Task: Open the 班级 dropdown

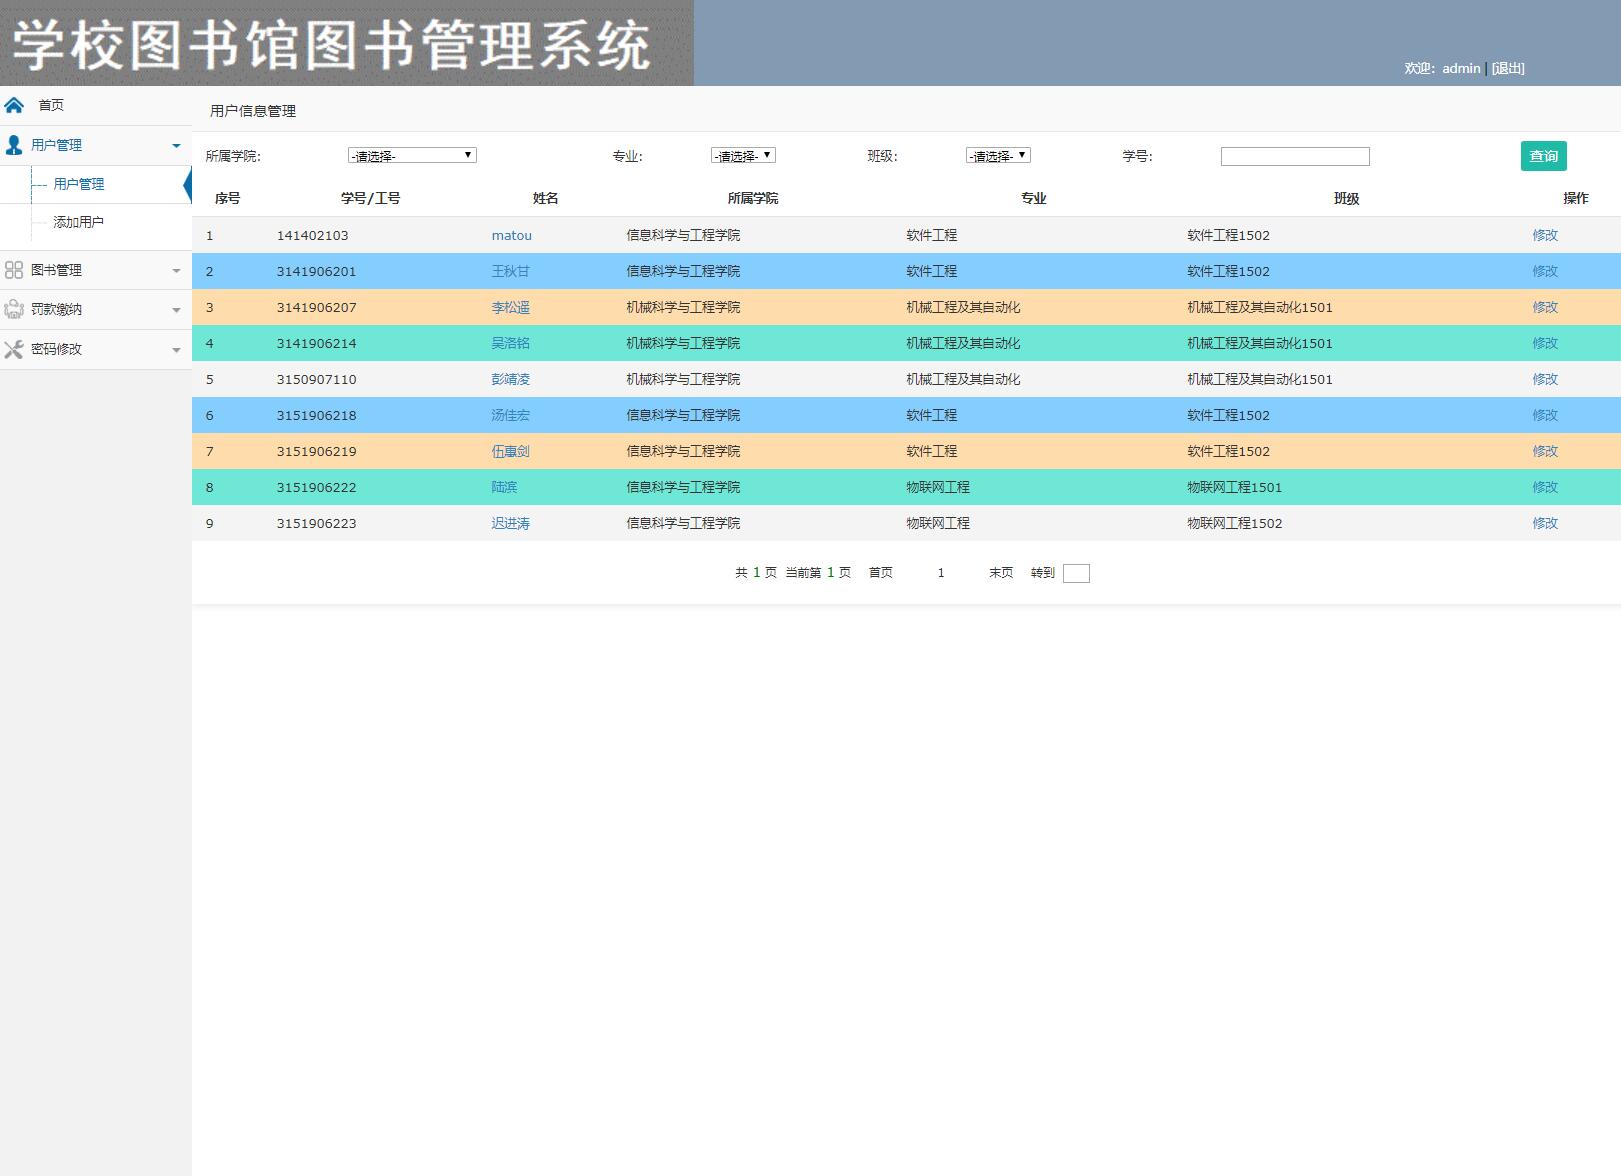Action: coord(998,155)
